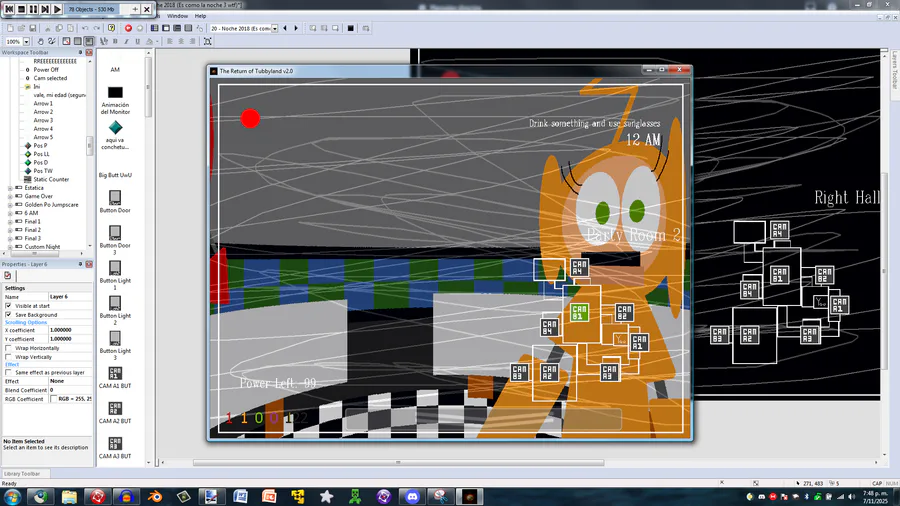Expand the 'Final 1' frame tree node

click(x=10, y=221)
